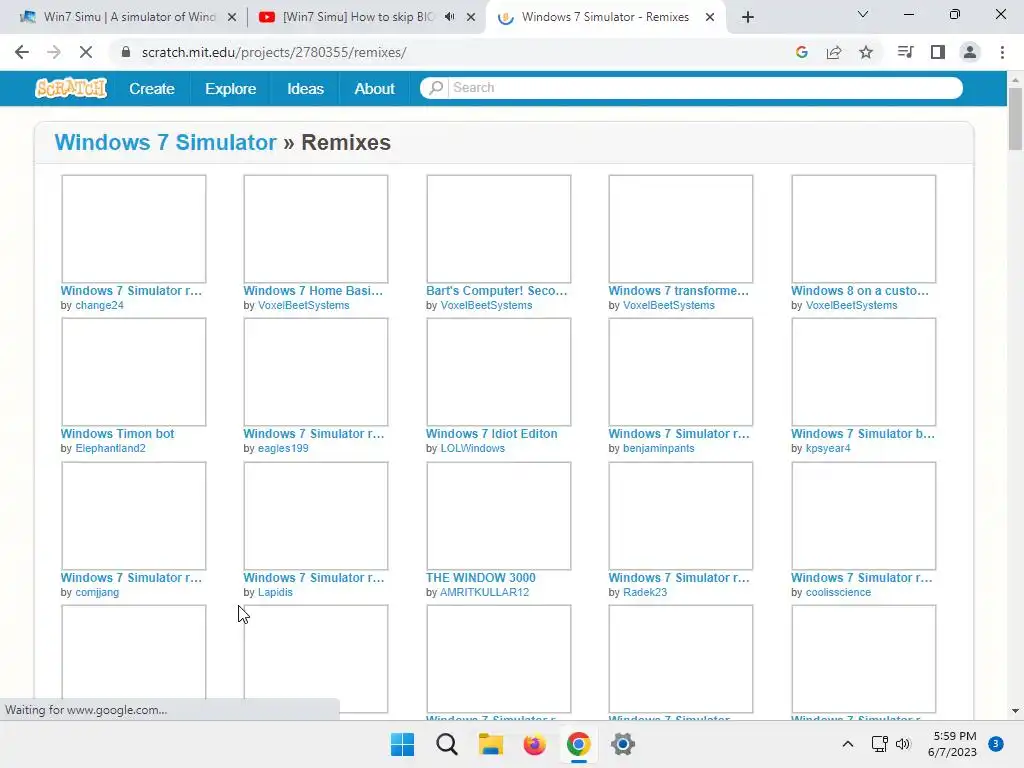Image resolution: width=1024 pixels, height=768 pixels.
Task: Open Windows 7 transforme... project link
Action: (679, 291)
